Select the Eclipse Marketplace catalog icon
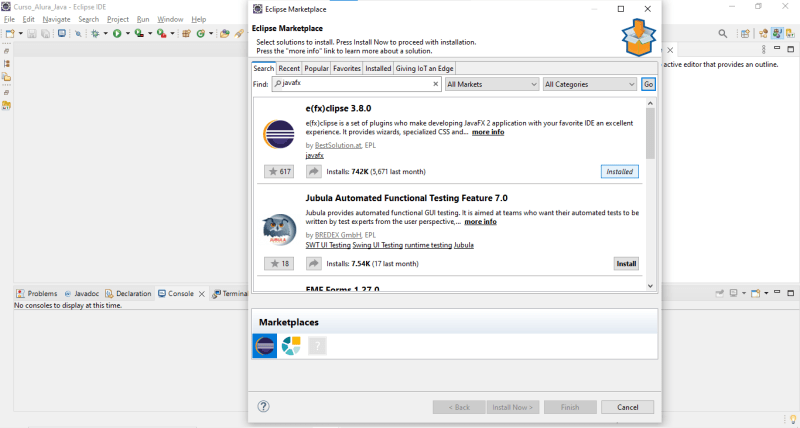This screenshot has height=428, width=800. [265, 346]
